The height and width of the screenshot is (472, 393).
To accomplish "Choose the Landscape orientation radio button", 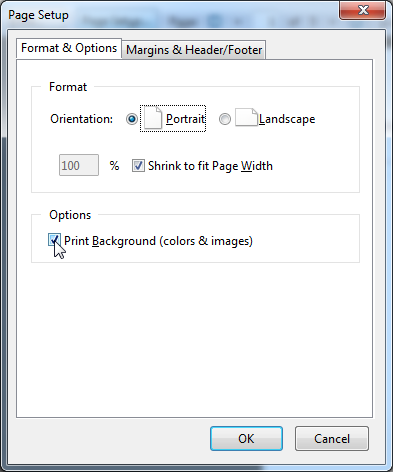I will pyautogui.click(x=225, y=119).
